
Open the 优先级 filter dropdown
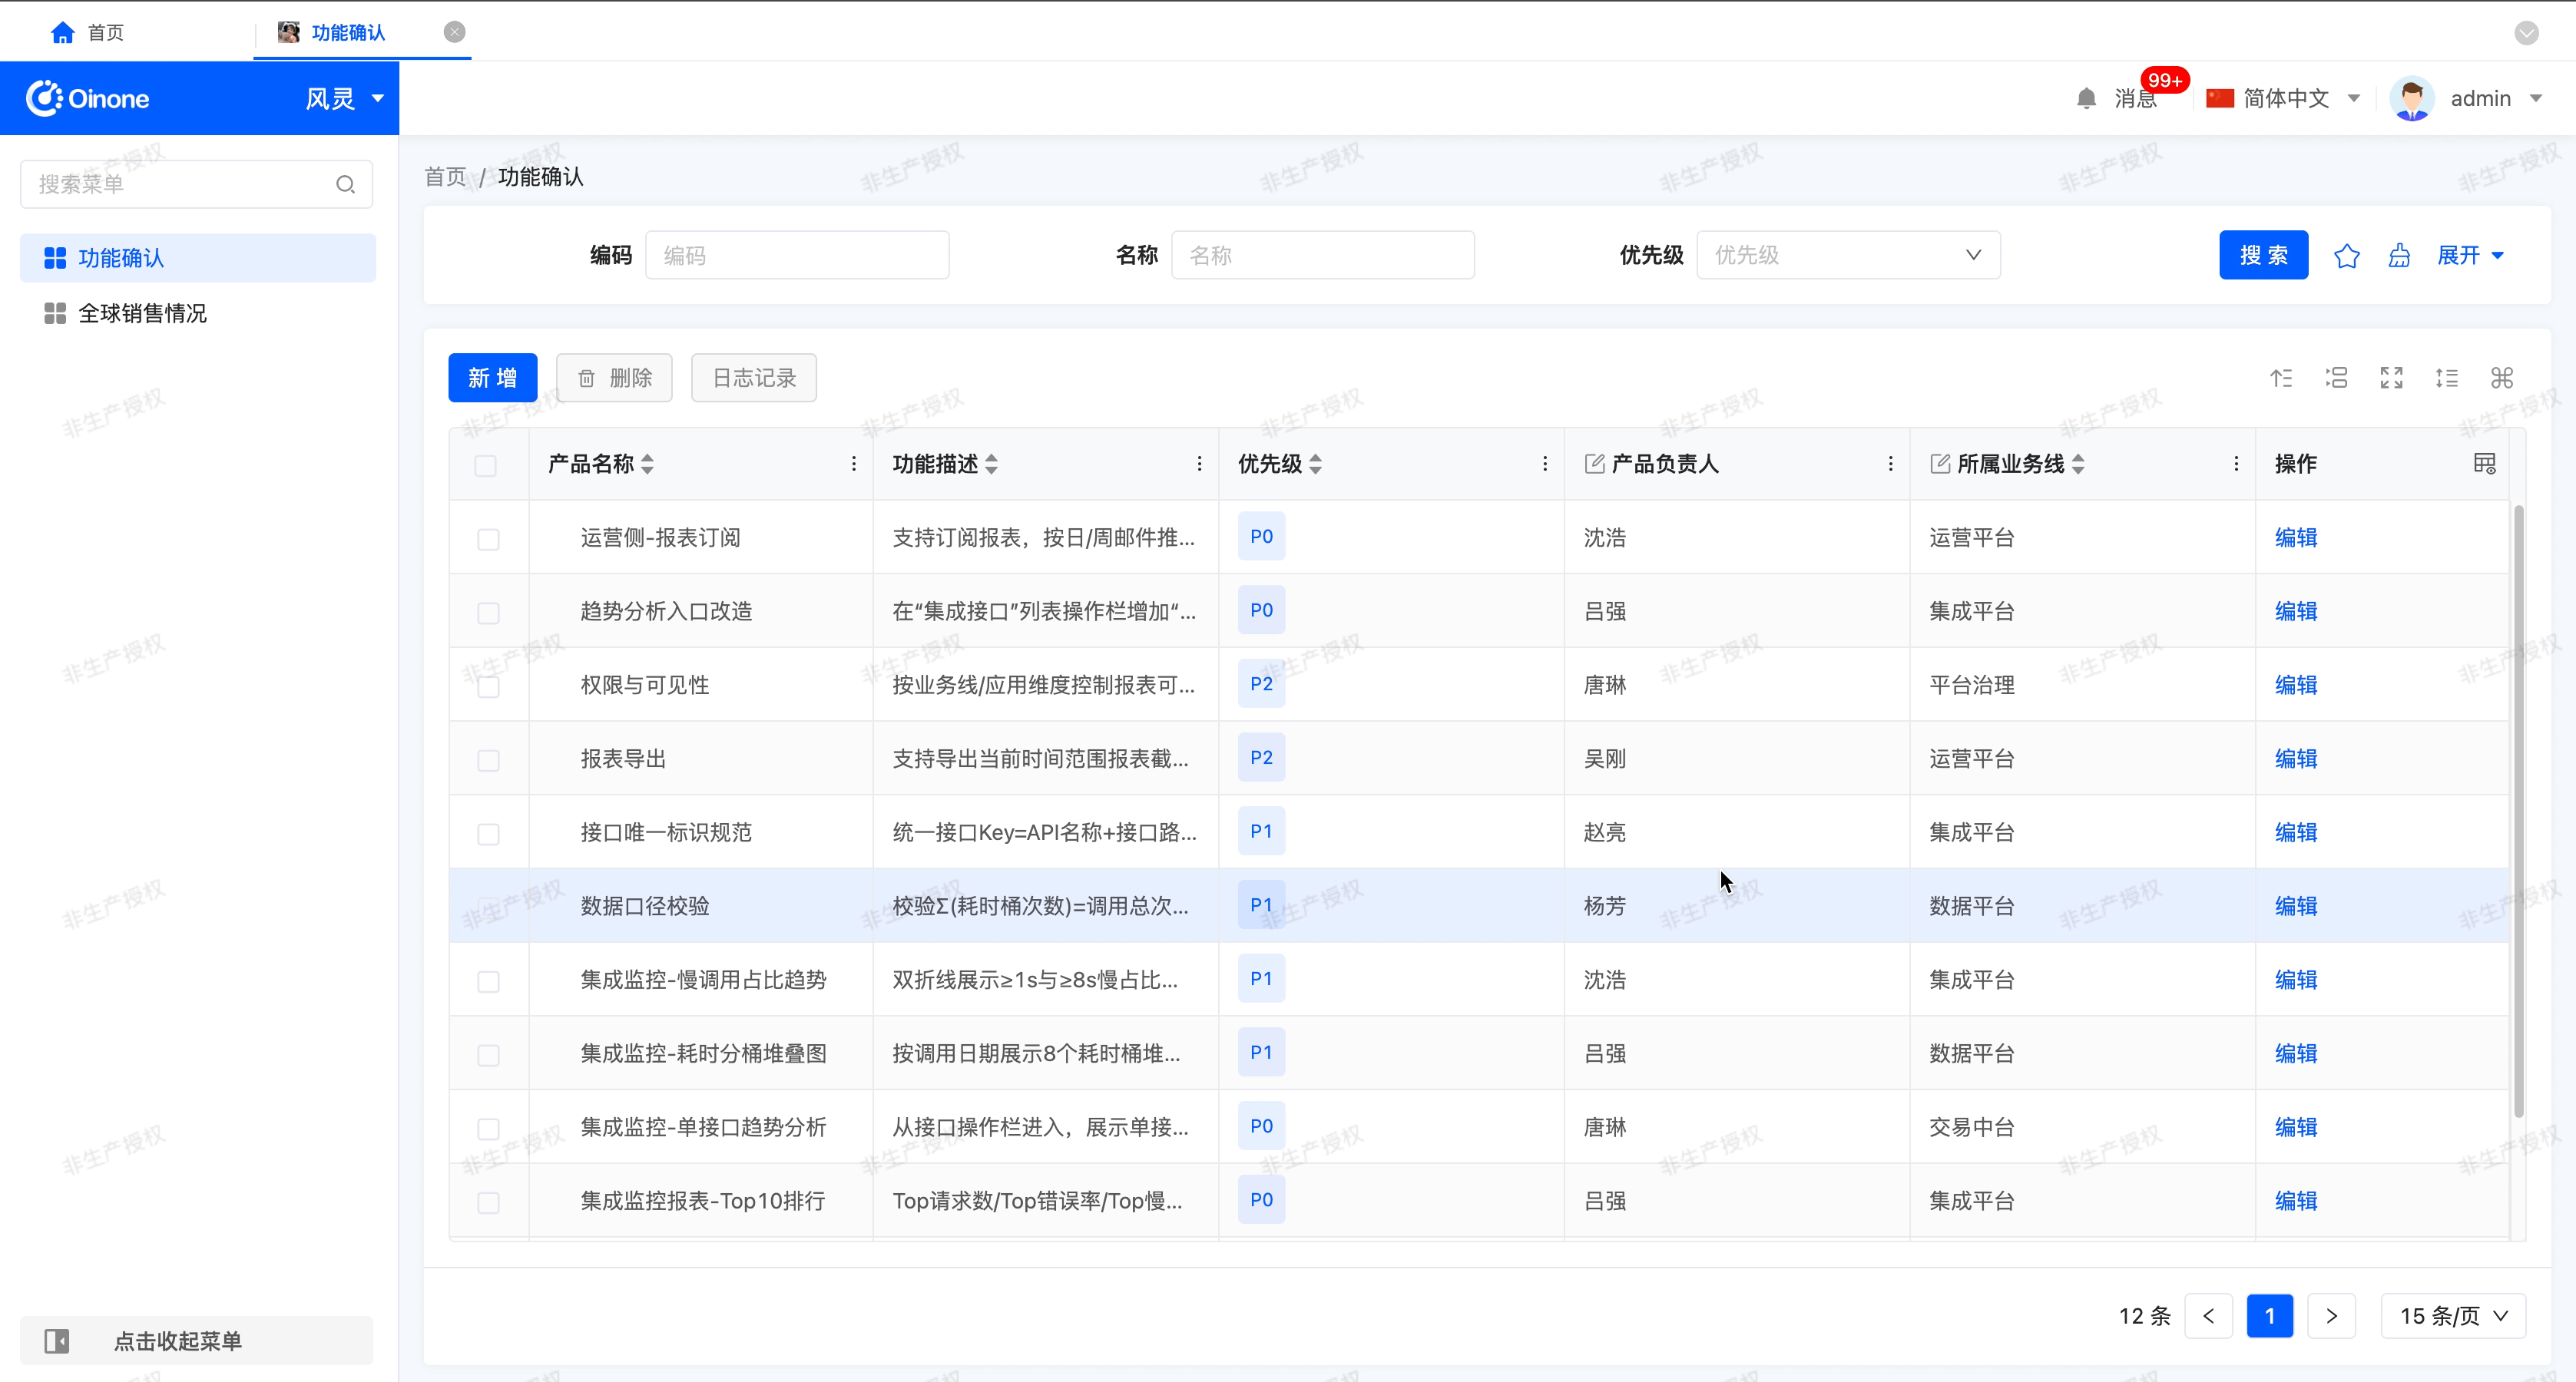coord(1847,255)
